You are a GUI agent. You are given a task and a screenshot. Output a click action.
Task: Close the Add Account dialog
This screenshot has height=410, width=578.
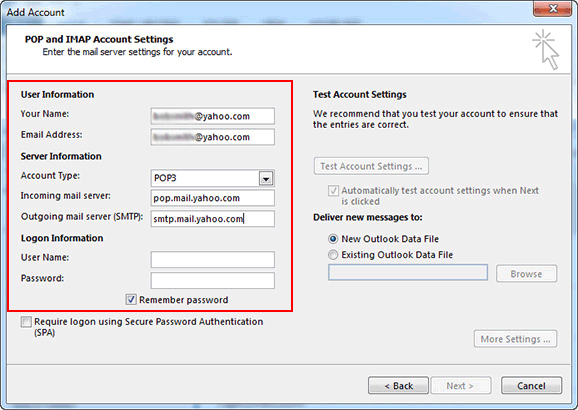pyautogui.click(x=552, y=8)
